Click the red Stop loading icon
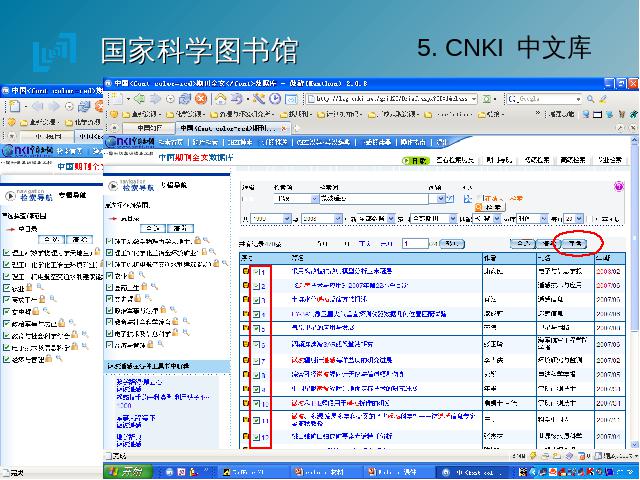Viewport: 640px width, 480px height. tap(200, 99)
